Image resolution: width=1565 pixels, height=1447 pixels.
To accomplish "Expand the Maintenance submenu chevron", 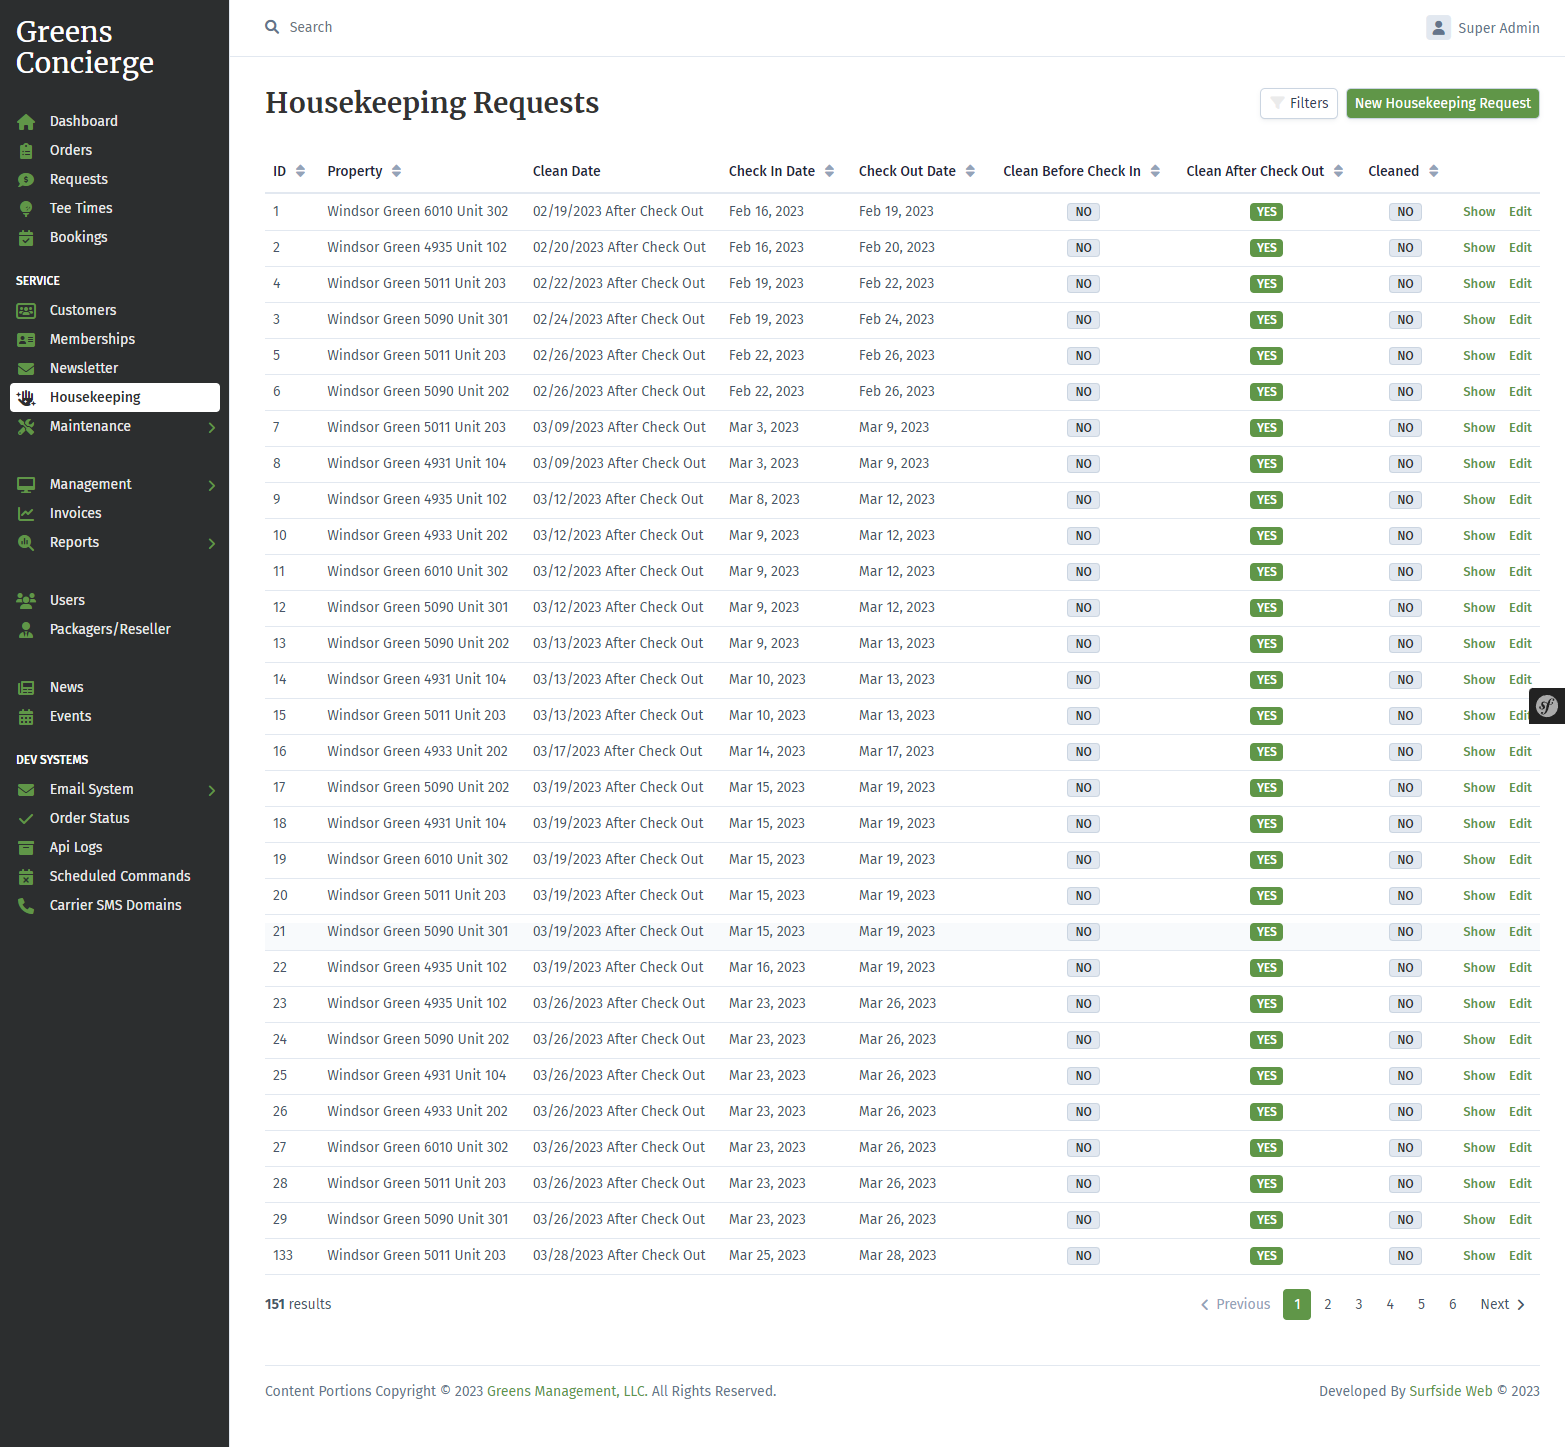I will [x=212, y=427].
